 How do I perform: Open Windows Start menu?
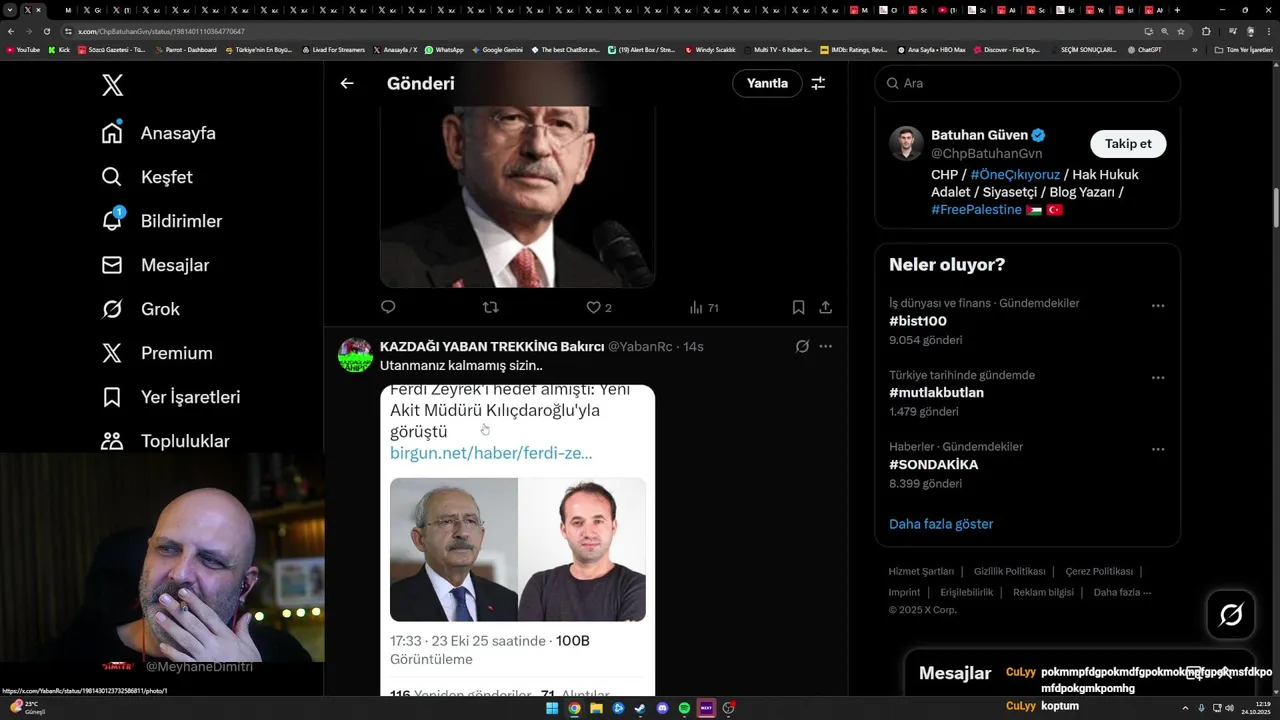coord(552,708)
